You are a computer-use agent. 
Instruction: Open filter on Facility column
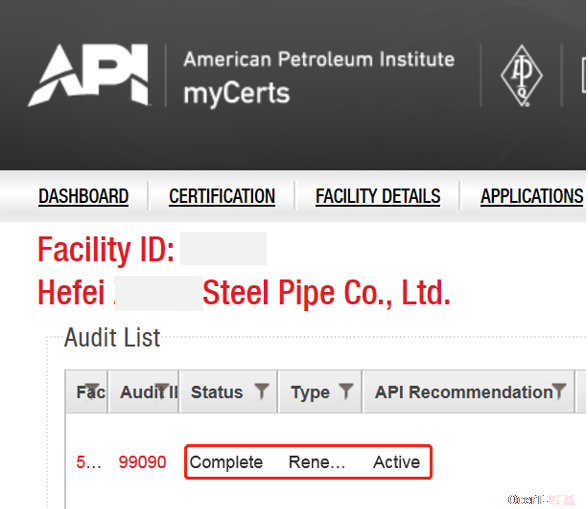point(92,392)
